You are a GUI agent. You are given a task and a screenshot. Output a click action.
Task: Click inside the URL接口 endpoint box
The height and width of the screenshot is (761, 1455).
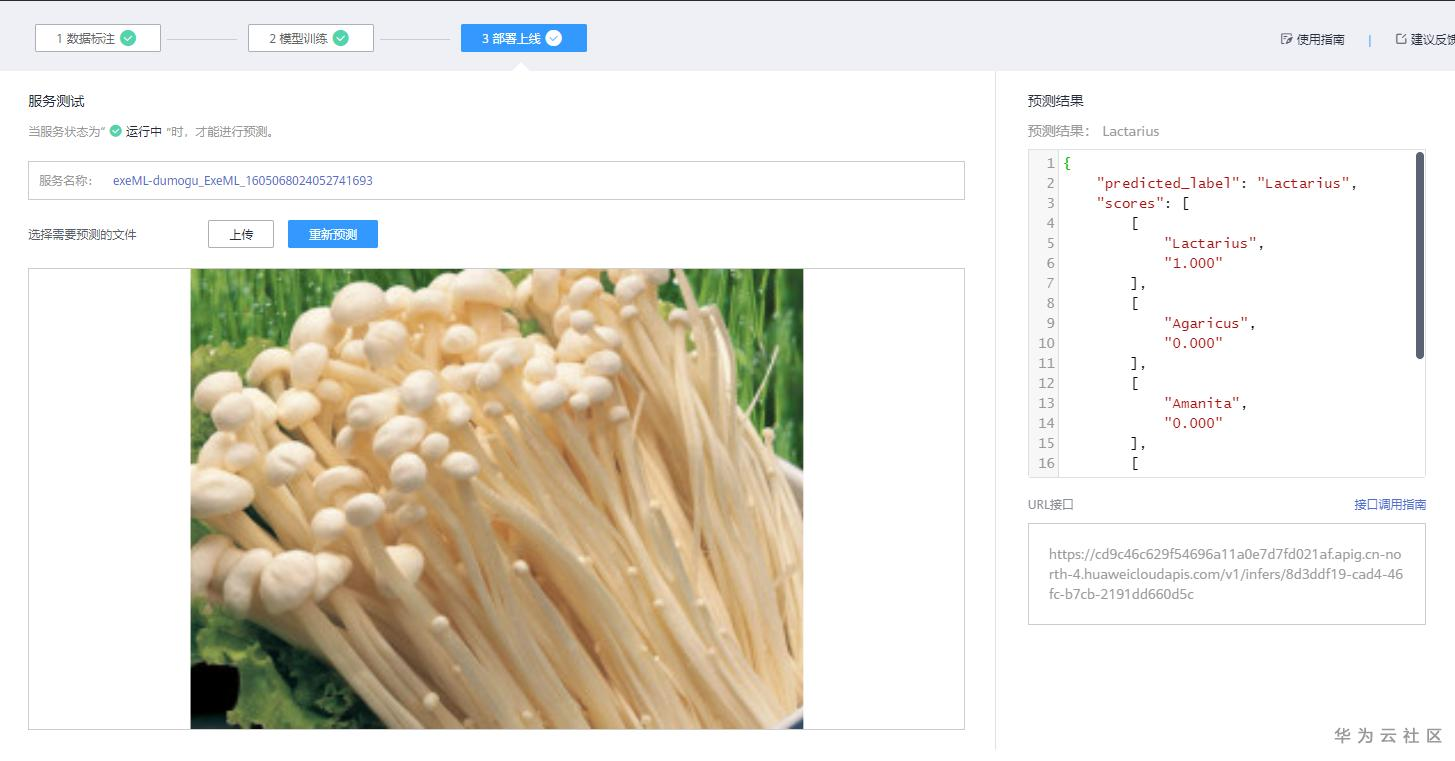point(1226,574)
